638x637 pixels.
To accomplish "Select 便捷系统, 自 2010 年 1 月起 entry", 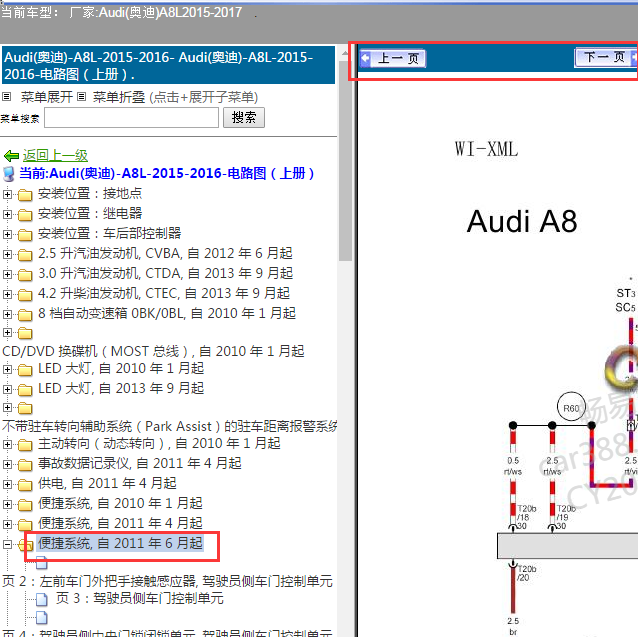I will [120, 504].
